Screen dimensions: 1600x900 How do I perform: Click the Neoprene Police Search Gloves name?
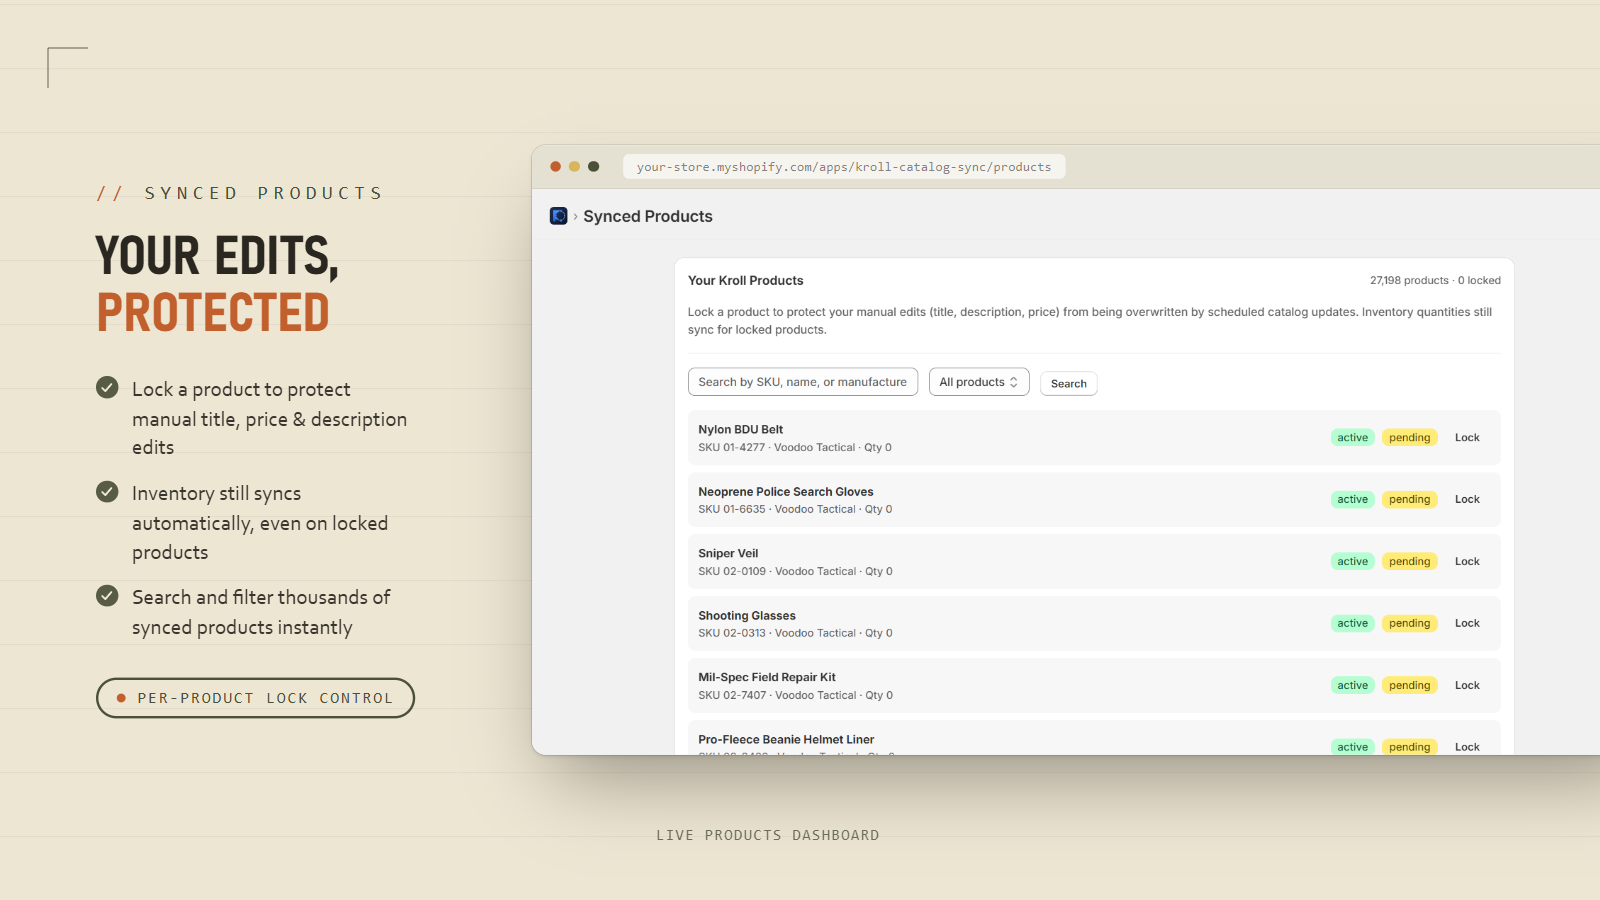point(786,492)
